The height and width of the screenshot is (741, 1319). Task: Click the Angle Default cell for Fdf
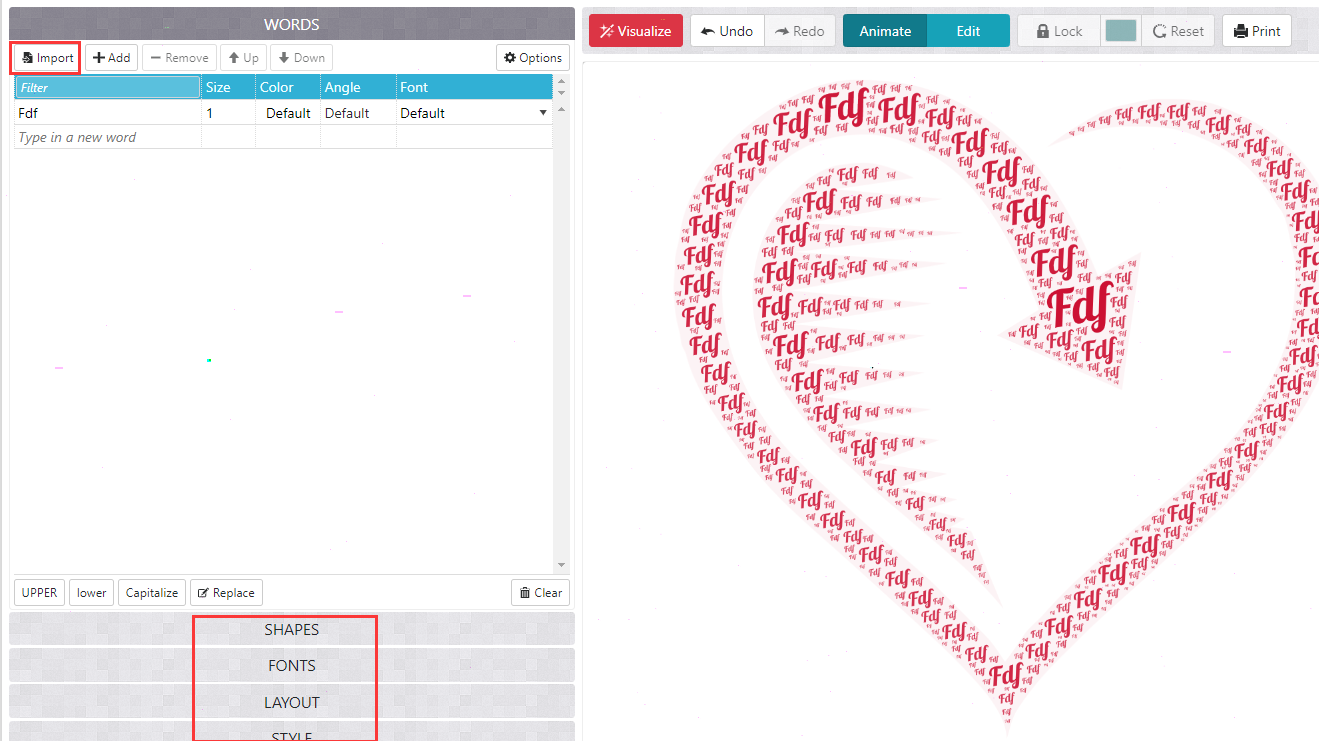(x=358, y=113)
